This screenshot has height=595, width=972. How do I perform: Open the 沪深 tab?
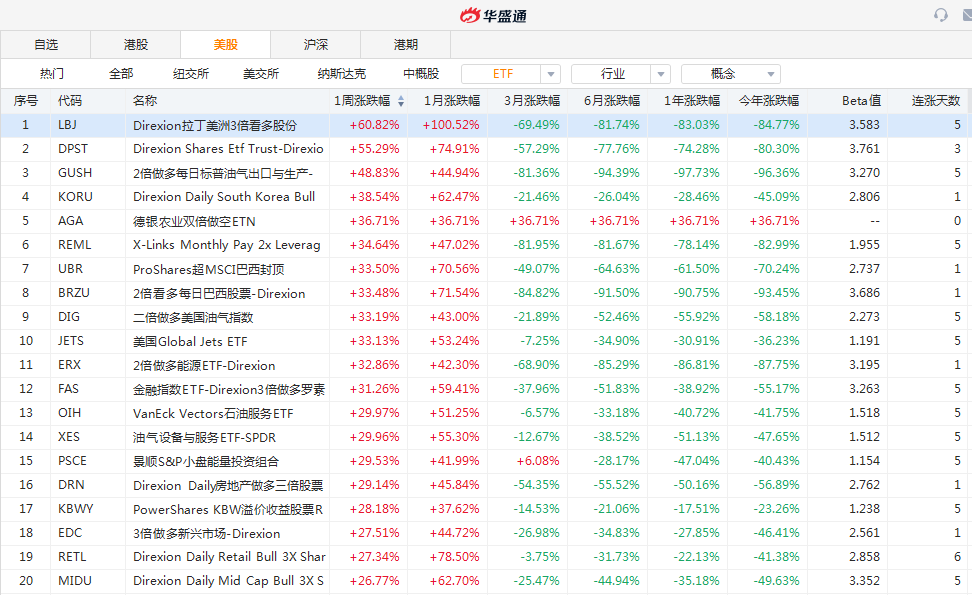pos(316,45)
